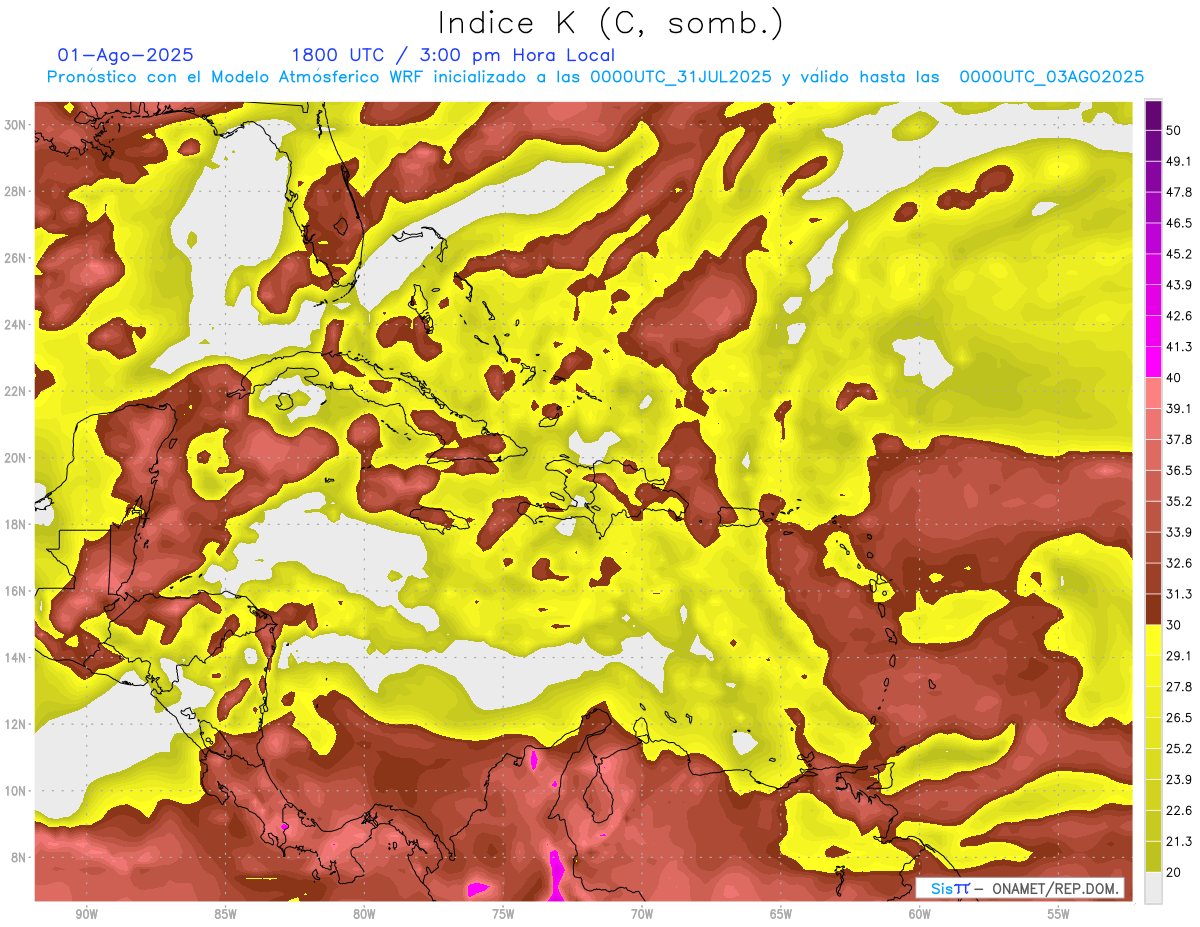Click the '37.8' color bar label

point(1179,439)
